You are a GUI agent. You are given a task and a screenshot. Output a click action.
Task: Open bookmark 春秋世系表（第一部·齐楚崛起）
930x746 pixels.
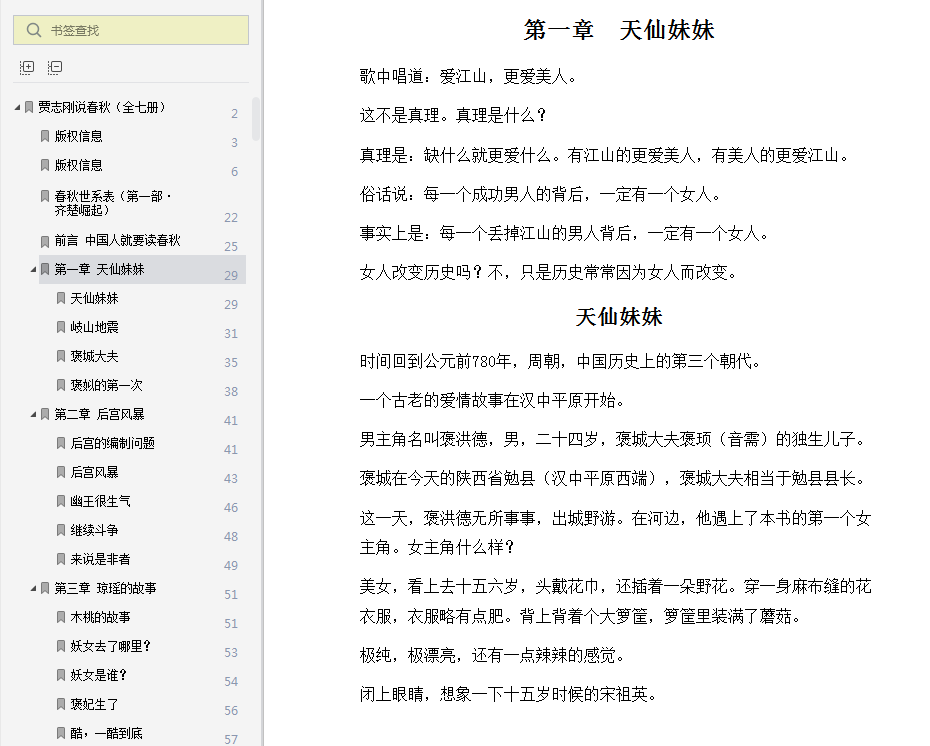pyautogui.click(x=113, y=203)
